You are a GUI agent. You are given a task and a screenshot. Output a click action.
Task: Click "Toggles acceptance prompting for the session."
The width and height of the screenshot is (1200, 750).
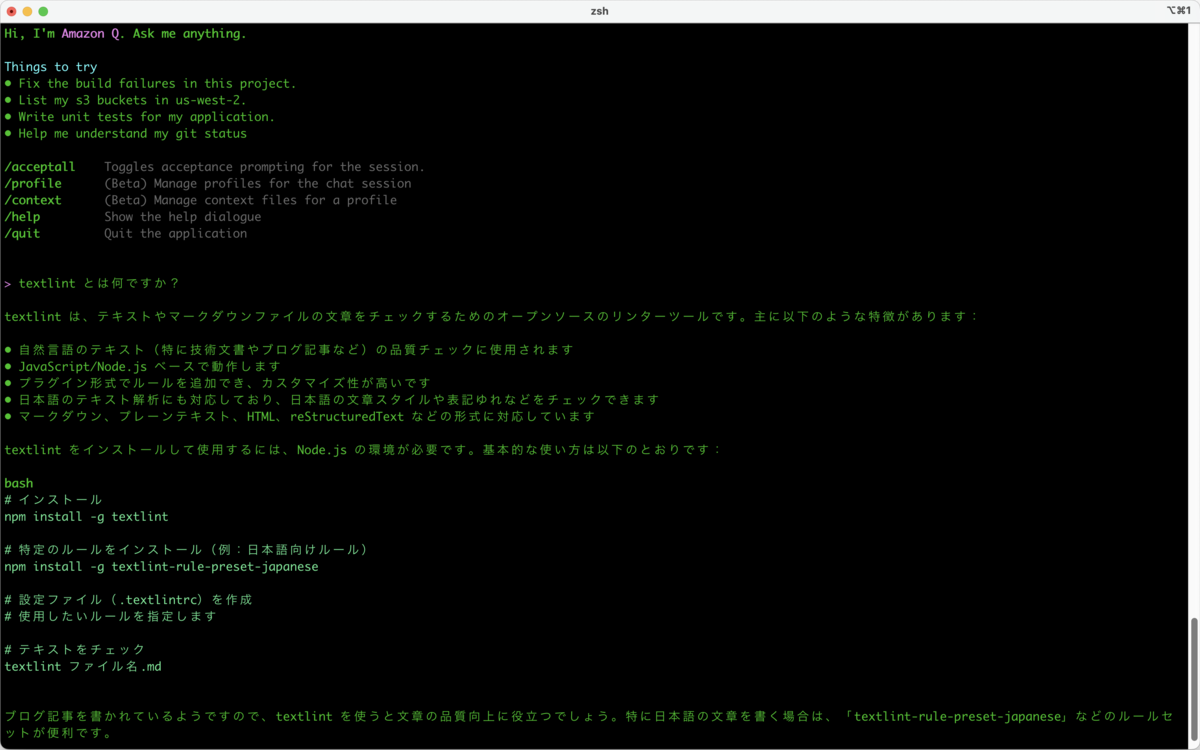pos(265,167)
